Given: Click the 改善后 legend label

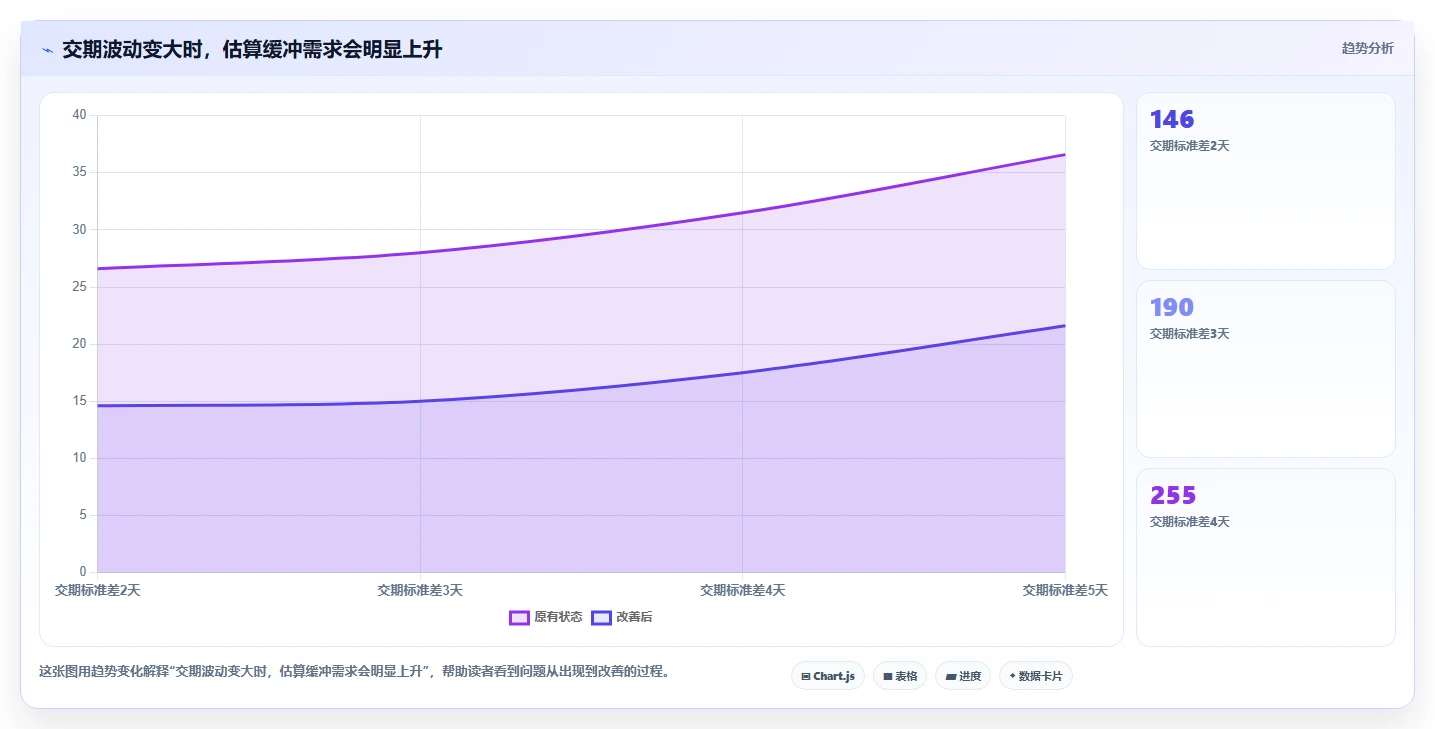Looking at the screenshot, I should (x=634, y=617).
